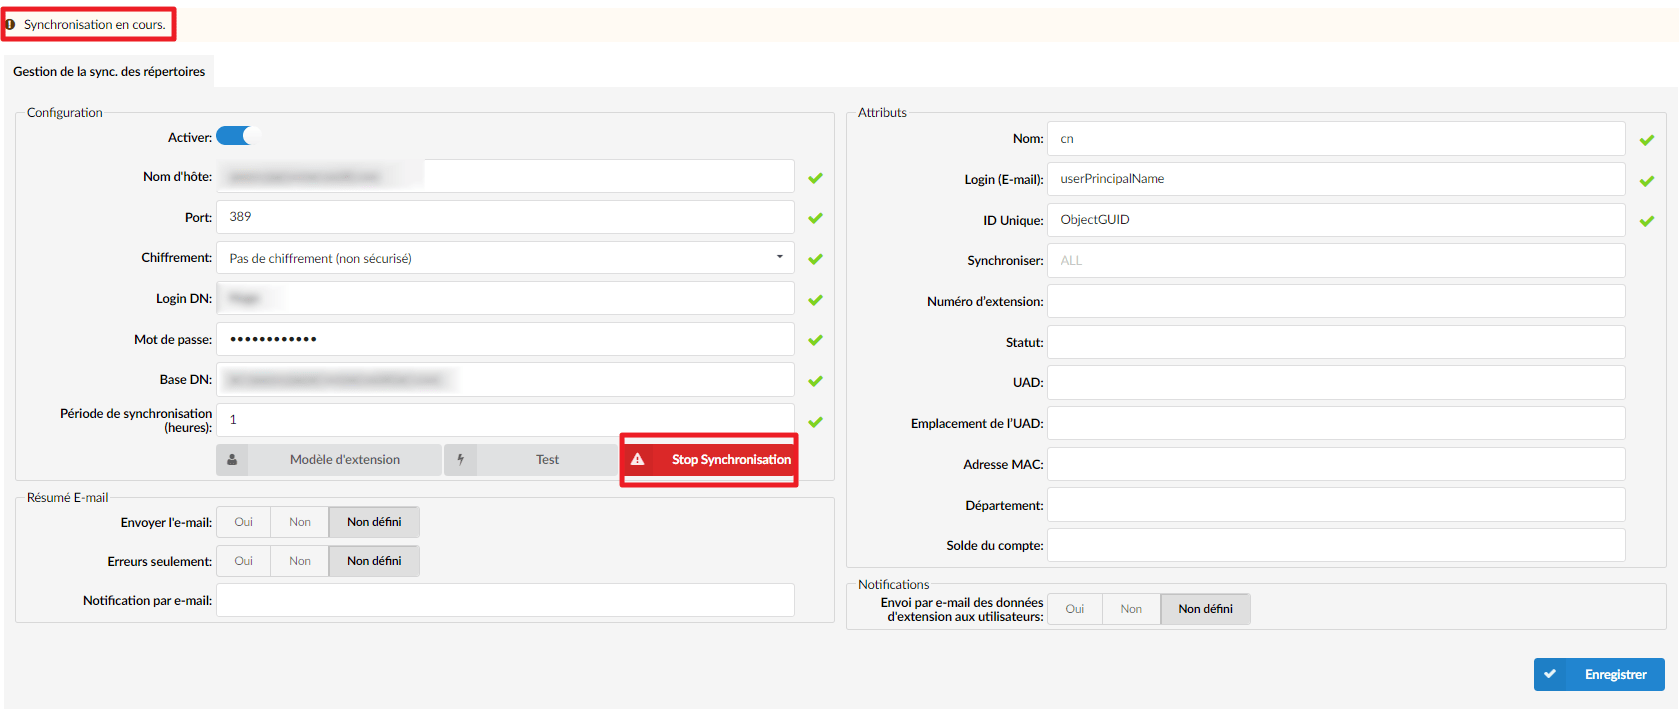
Task: Click the warning triangle on Stop Synchronisation
Action: [x=637, y=460]
